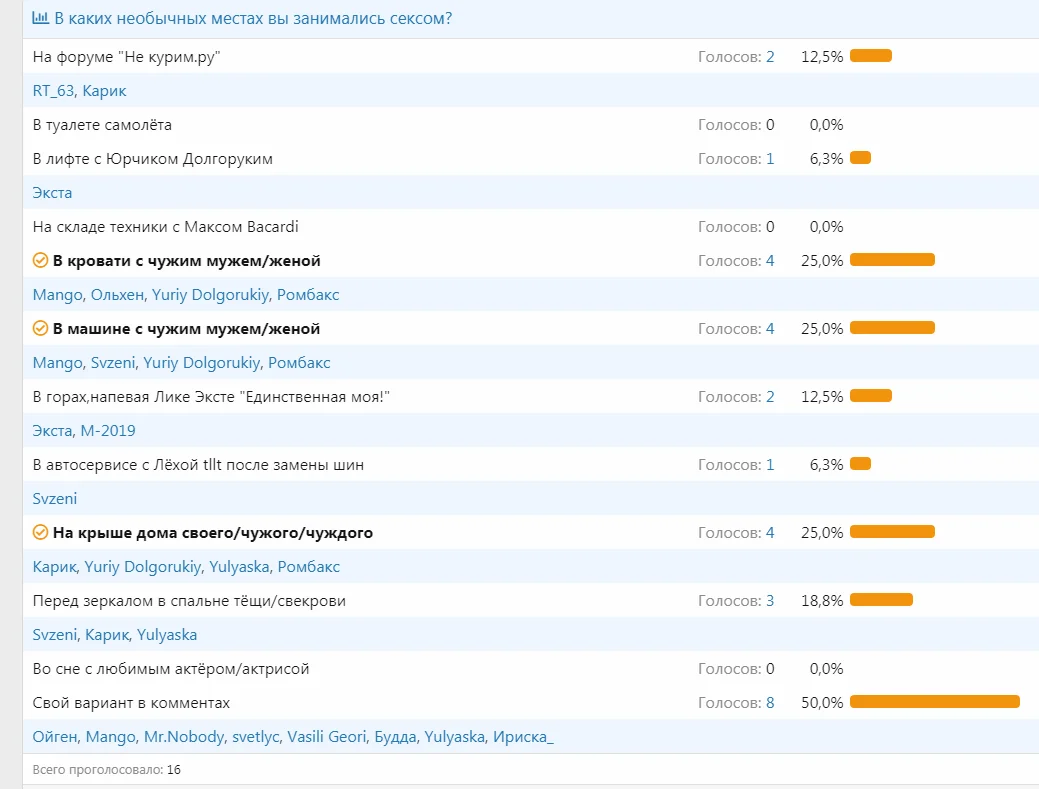
Task: Click option 'На форуме "Не курим.ру"'
Action: (126, 57)
